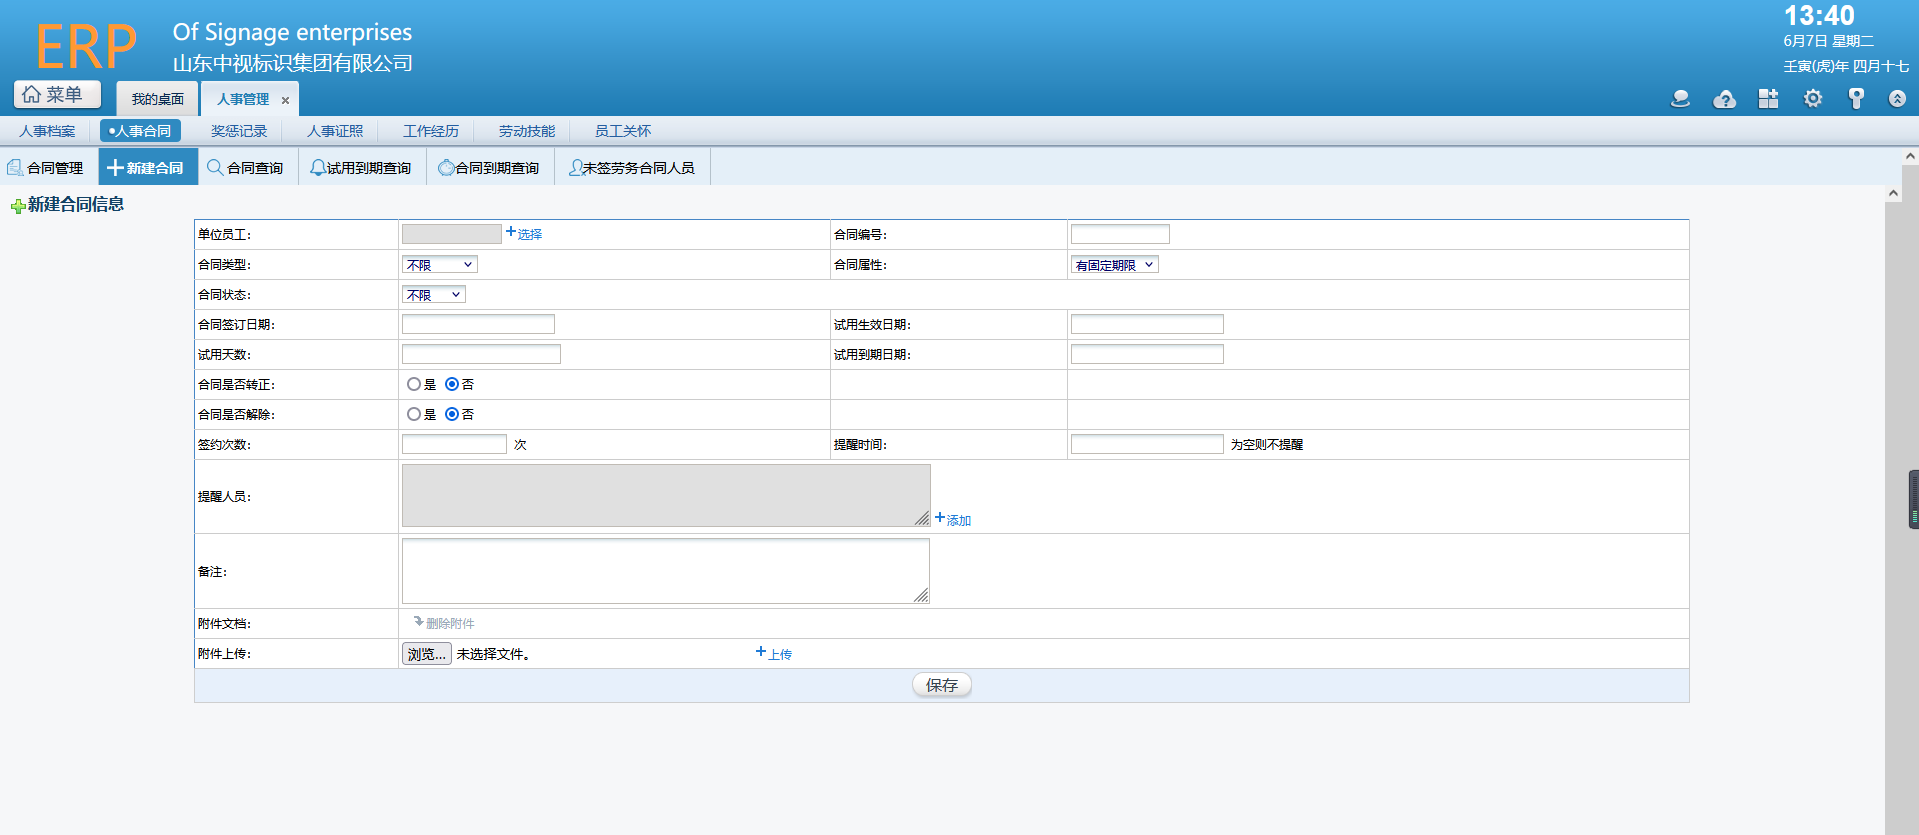Open 劳动技能 submenu
The image size is (1919, 835).
pyautogui.click(x=527, y=131)
